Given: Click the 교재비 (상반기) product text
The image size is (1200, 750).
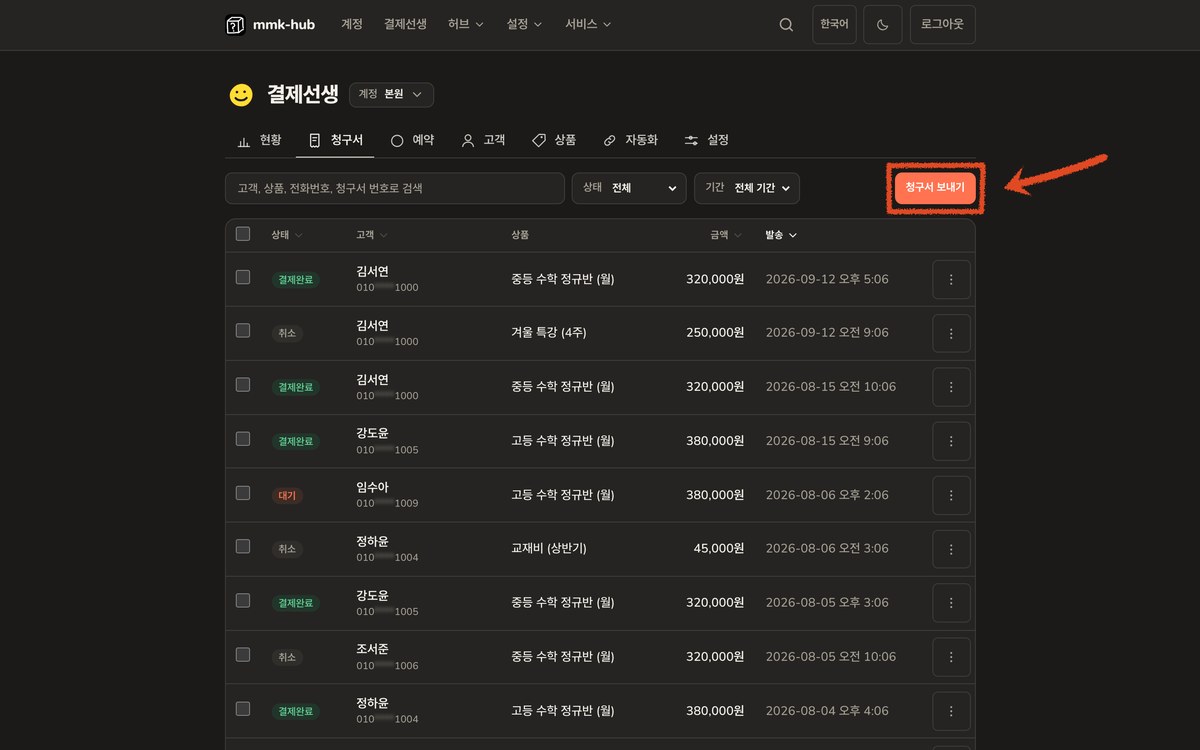Looking at the screenshot, I should click(x=549, y=549).
